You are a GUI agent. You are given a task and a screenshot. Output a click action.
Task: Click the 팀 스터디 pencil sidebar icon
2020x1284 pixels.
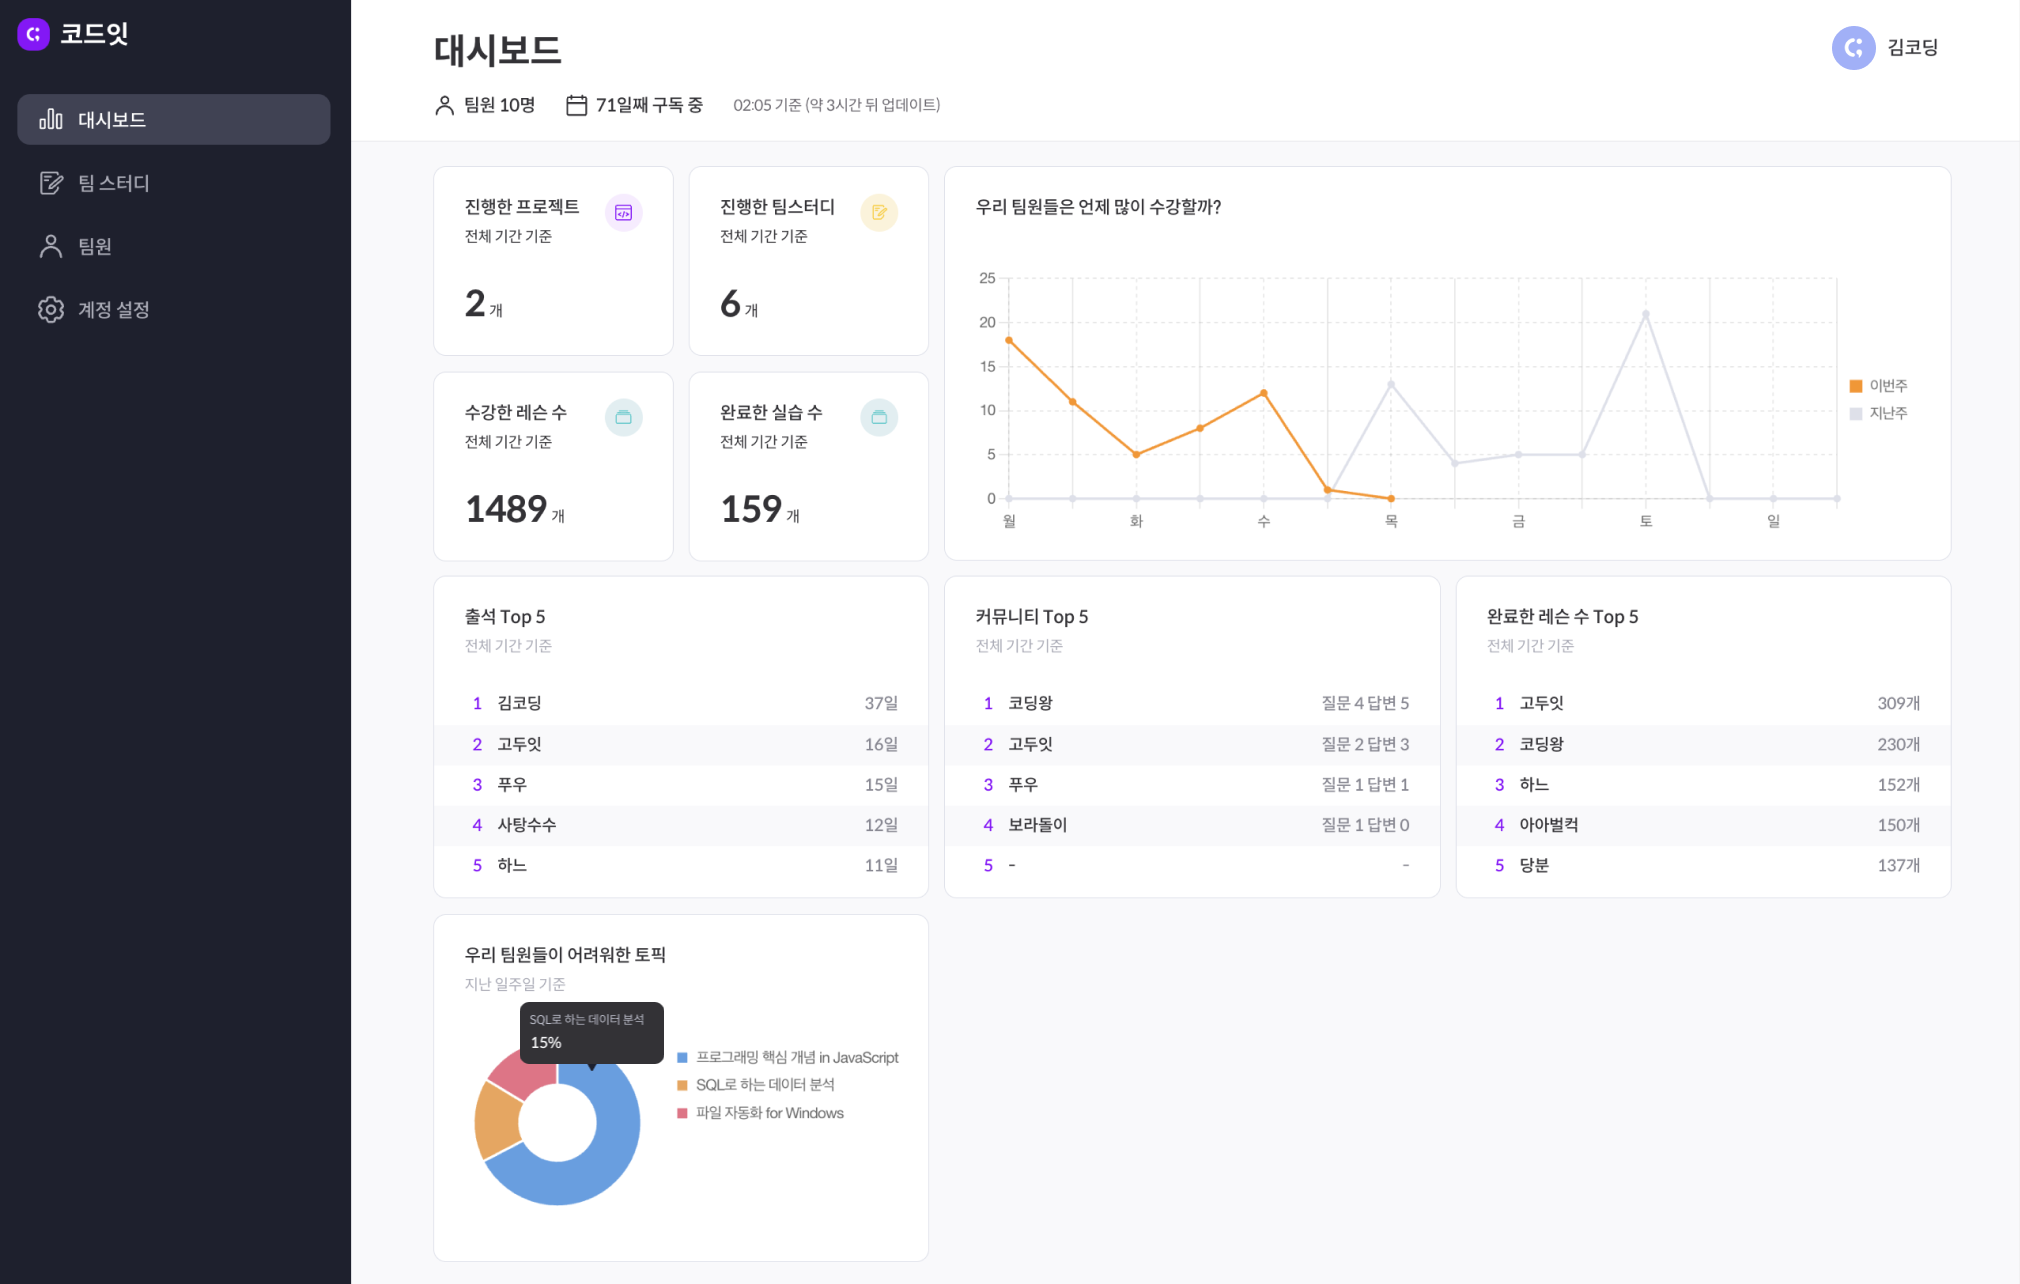pyautogui.click(x=51, y=183)
